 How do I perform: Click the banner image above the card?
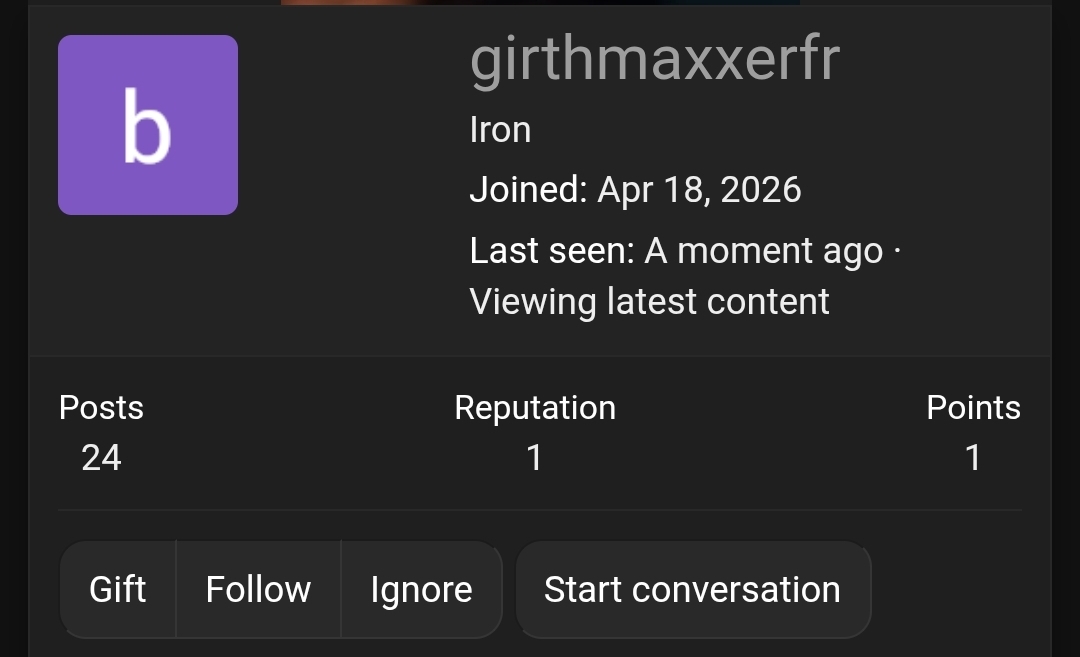pos(540,6)
